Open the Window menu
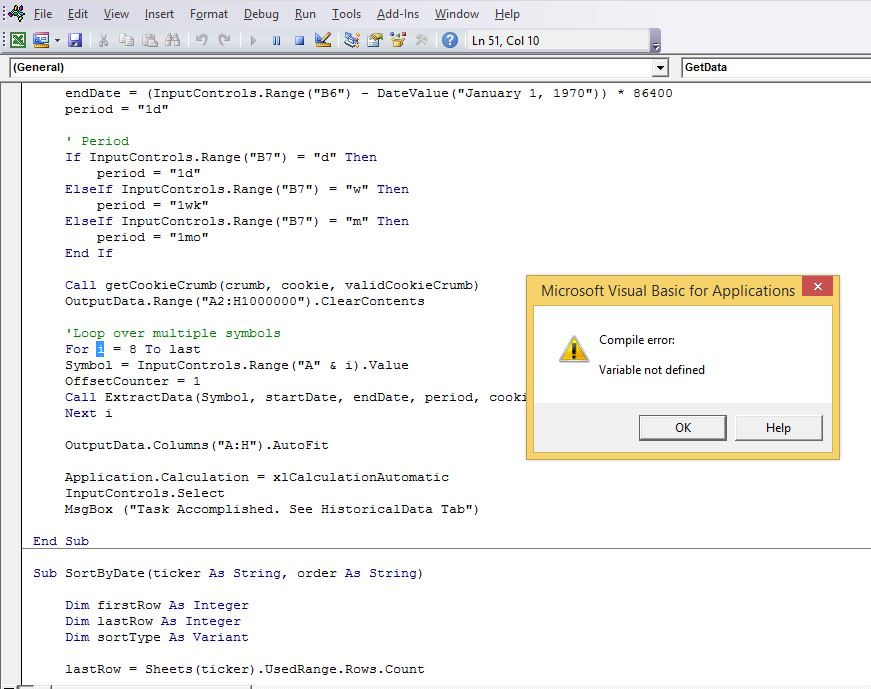This screenshot has height=689, width=871. [x=457, y=14]
